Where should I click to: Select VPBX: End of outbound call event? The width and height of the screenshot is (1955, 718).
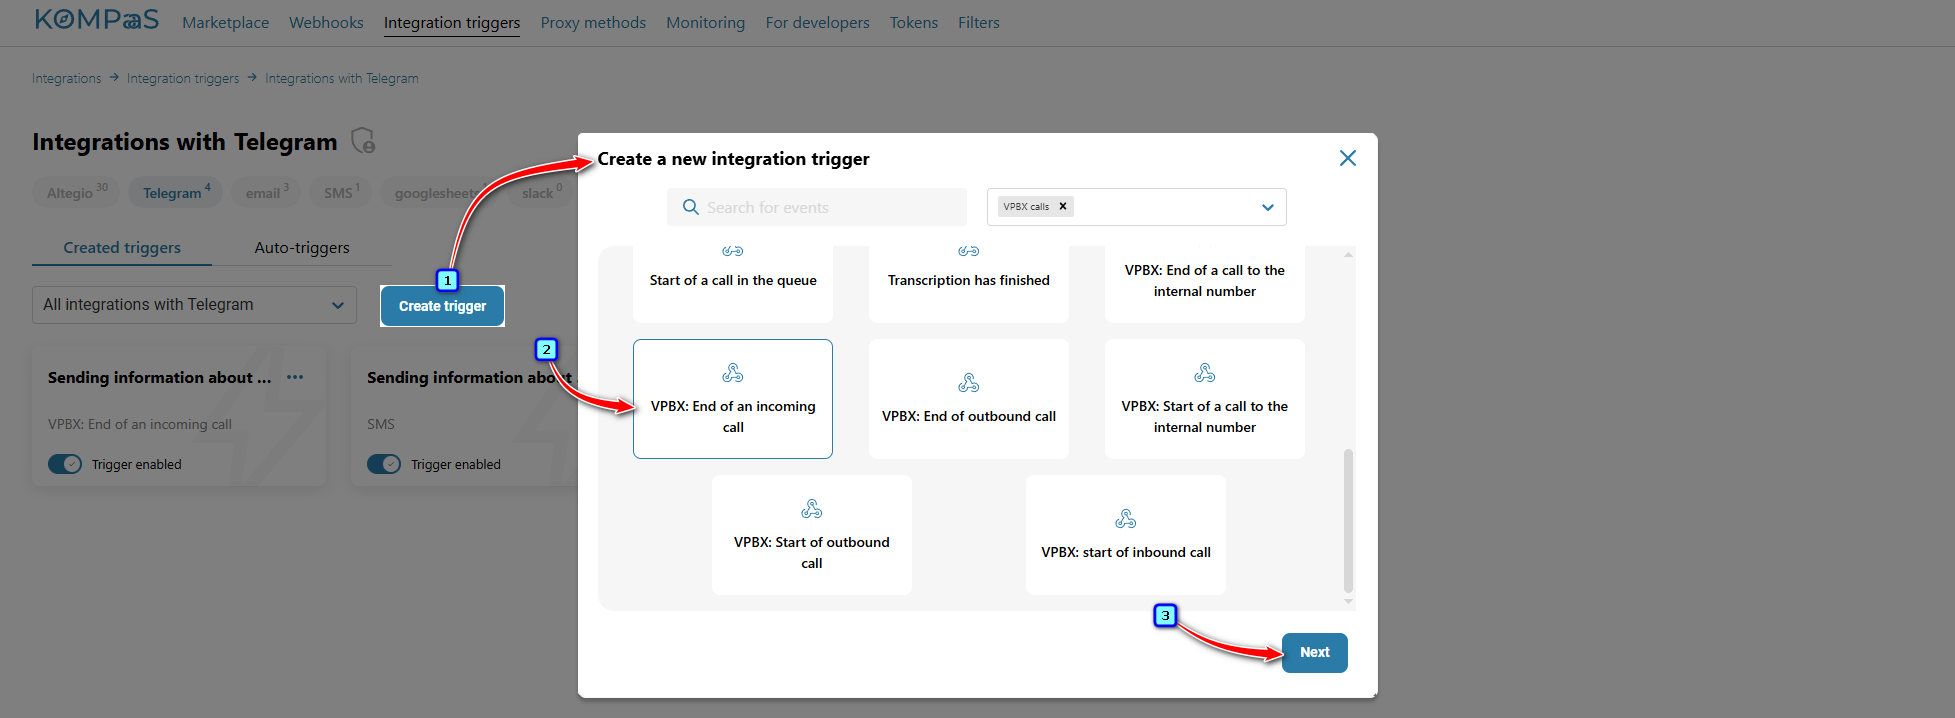tap(969, 399)
